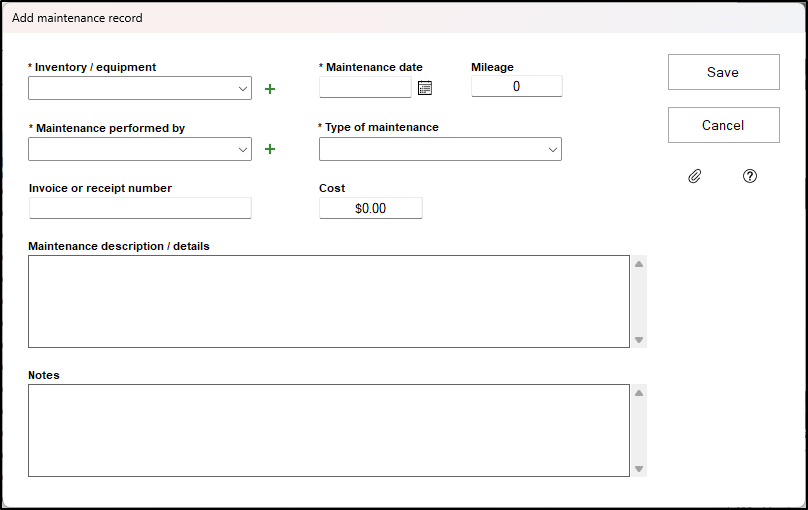Click the Notes box scroll down arrow
808x510 pixels.
(639, 469)
